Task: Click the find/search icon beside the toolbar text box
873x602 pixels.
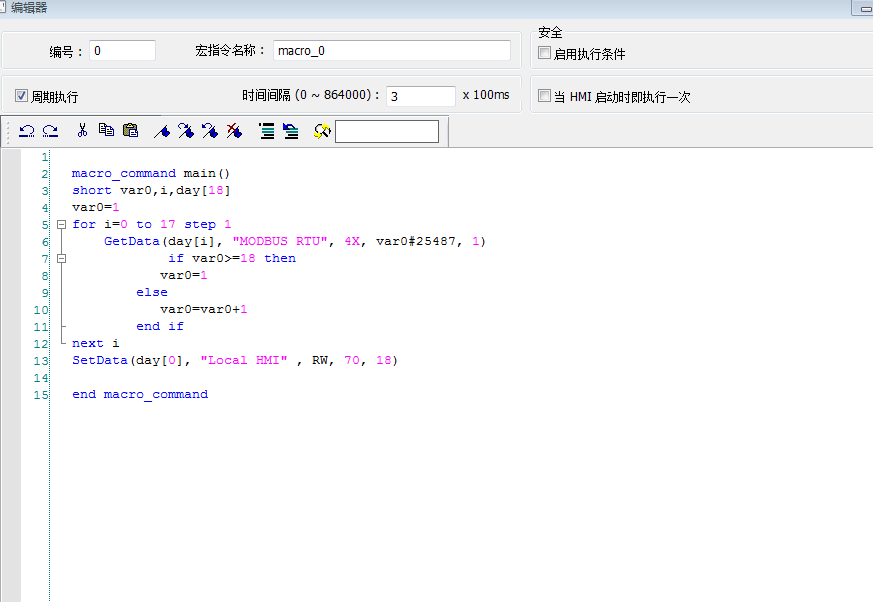Action: (321, 131)
